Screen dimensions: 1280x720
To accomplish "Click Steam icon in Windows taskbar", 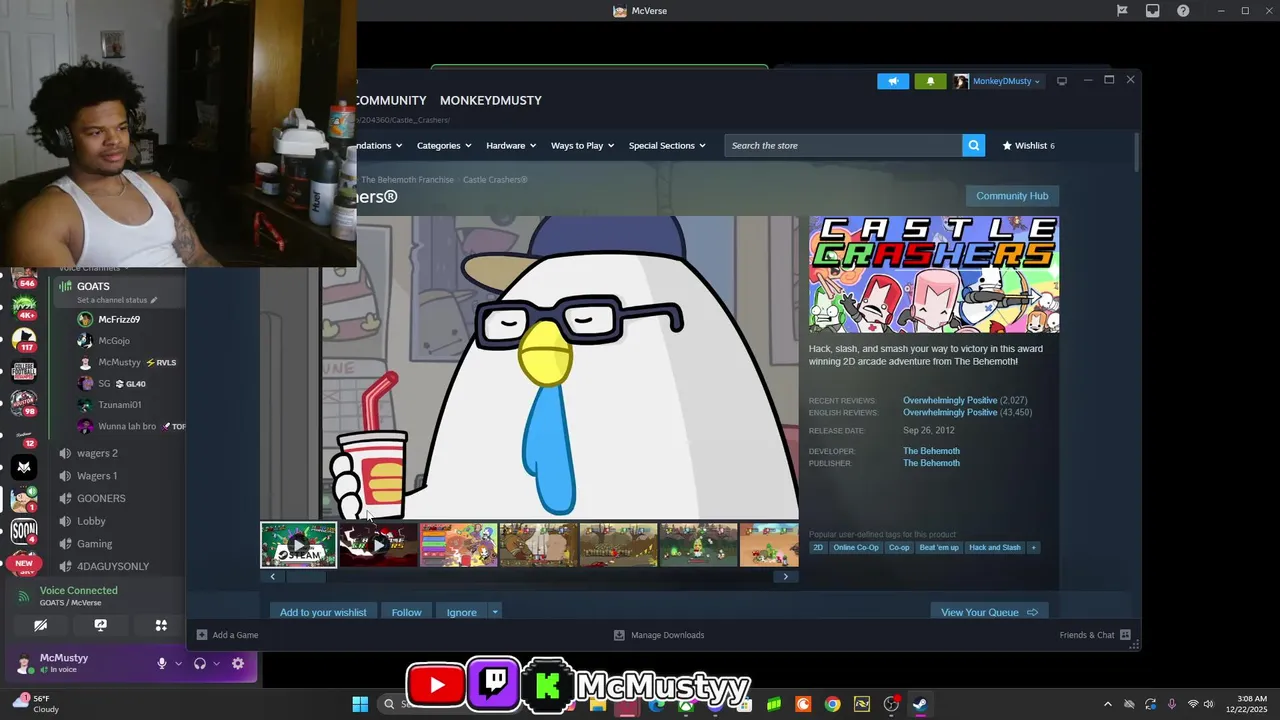I will pyautogui.click(x=919, y=704).
